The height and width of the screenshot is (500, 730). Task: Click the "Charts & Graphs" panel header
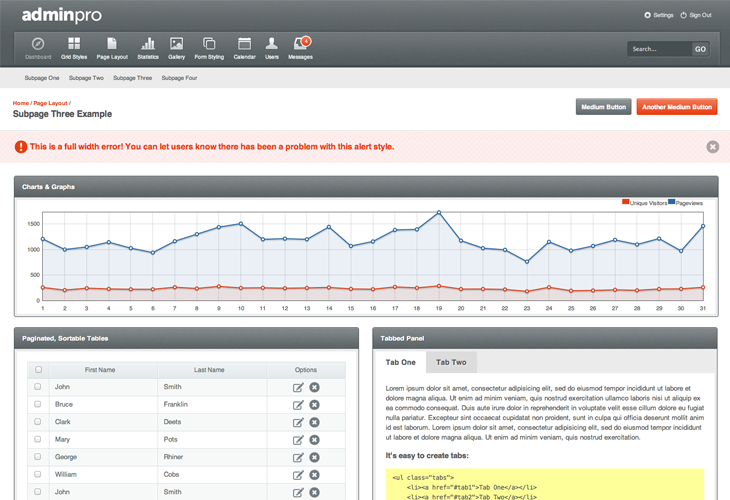[366, 187]
